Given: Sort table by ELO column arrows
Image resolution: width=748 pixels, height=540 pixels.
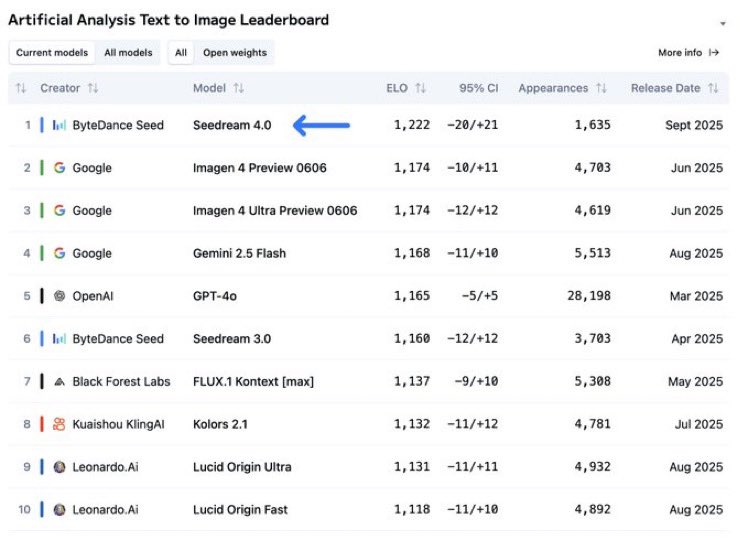Looking at the screenshot, I should tap(420, 88).
